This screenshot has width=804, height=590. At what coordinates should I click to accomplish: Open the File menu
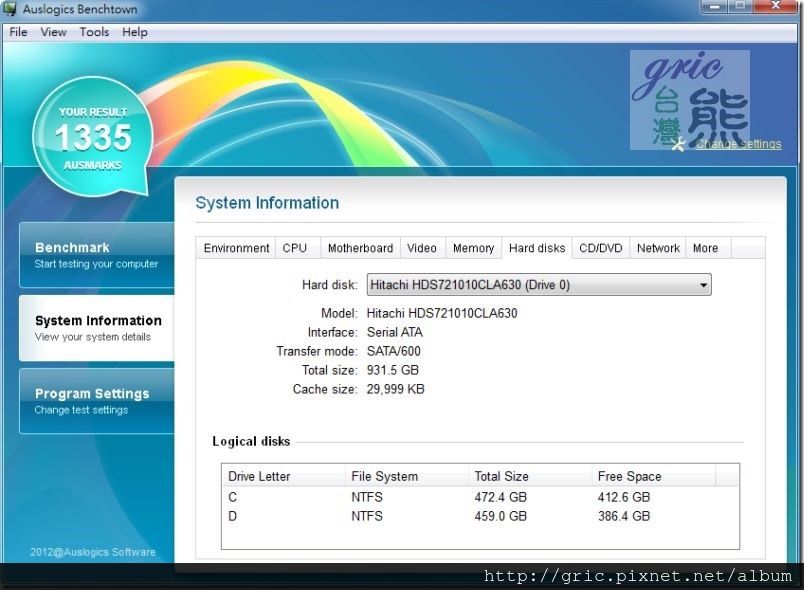[x=18, y=32]
